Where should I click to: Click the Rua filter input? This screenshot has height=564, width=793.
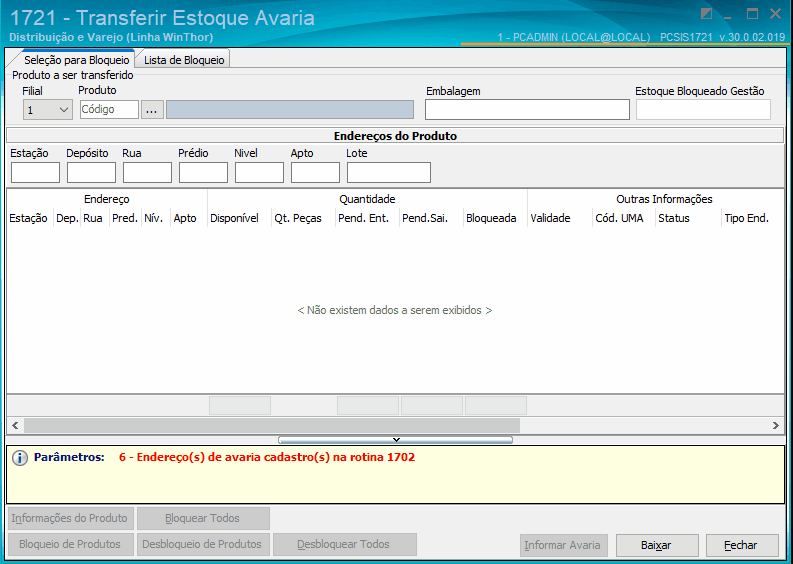[147, 172]
